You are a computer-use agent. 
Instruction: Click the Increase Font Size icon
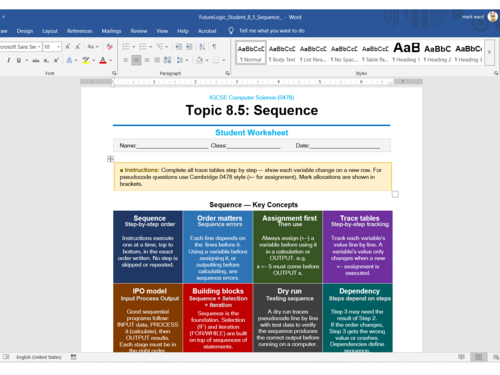pyautogui.click(x=68, y=47)
